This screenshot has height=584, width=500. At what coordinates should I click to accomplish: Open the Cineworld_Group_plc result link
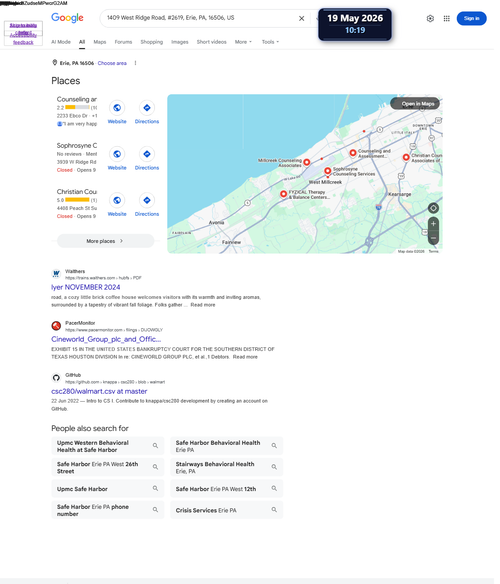tap(106, 339)
